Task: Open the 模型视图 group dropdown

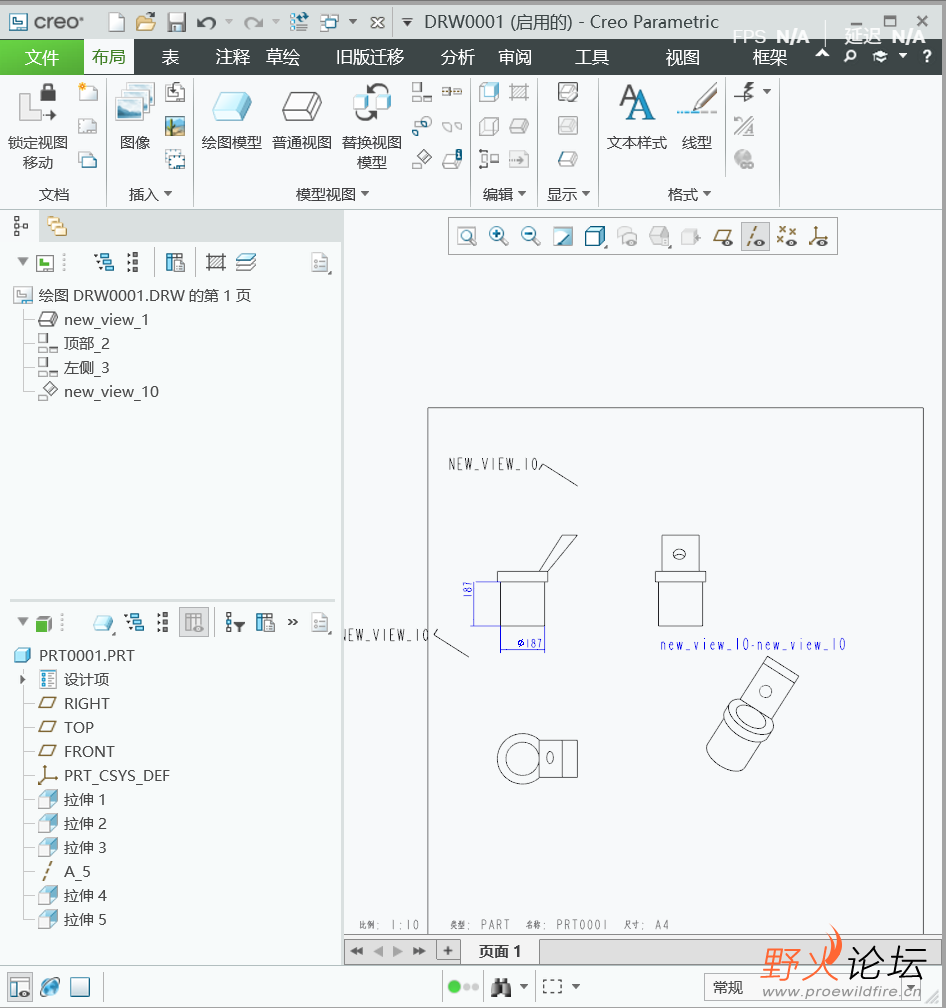Action: 333,194
